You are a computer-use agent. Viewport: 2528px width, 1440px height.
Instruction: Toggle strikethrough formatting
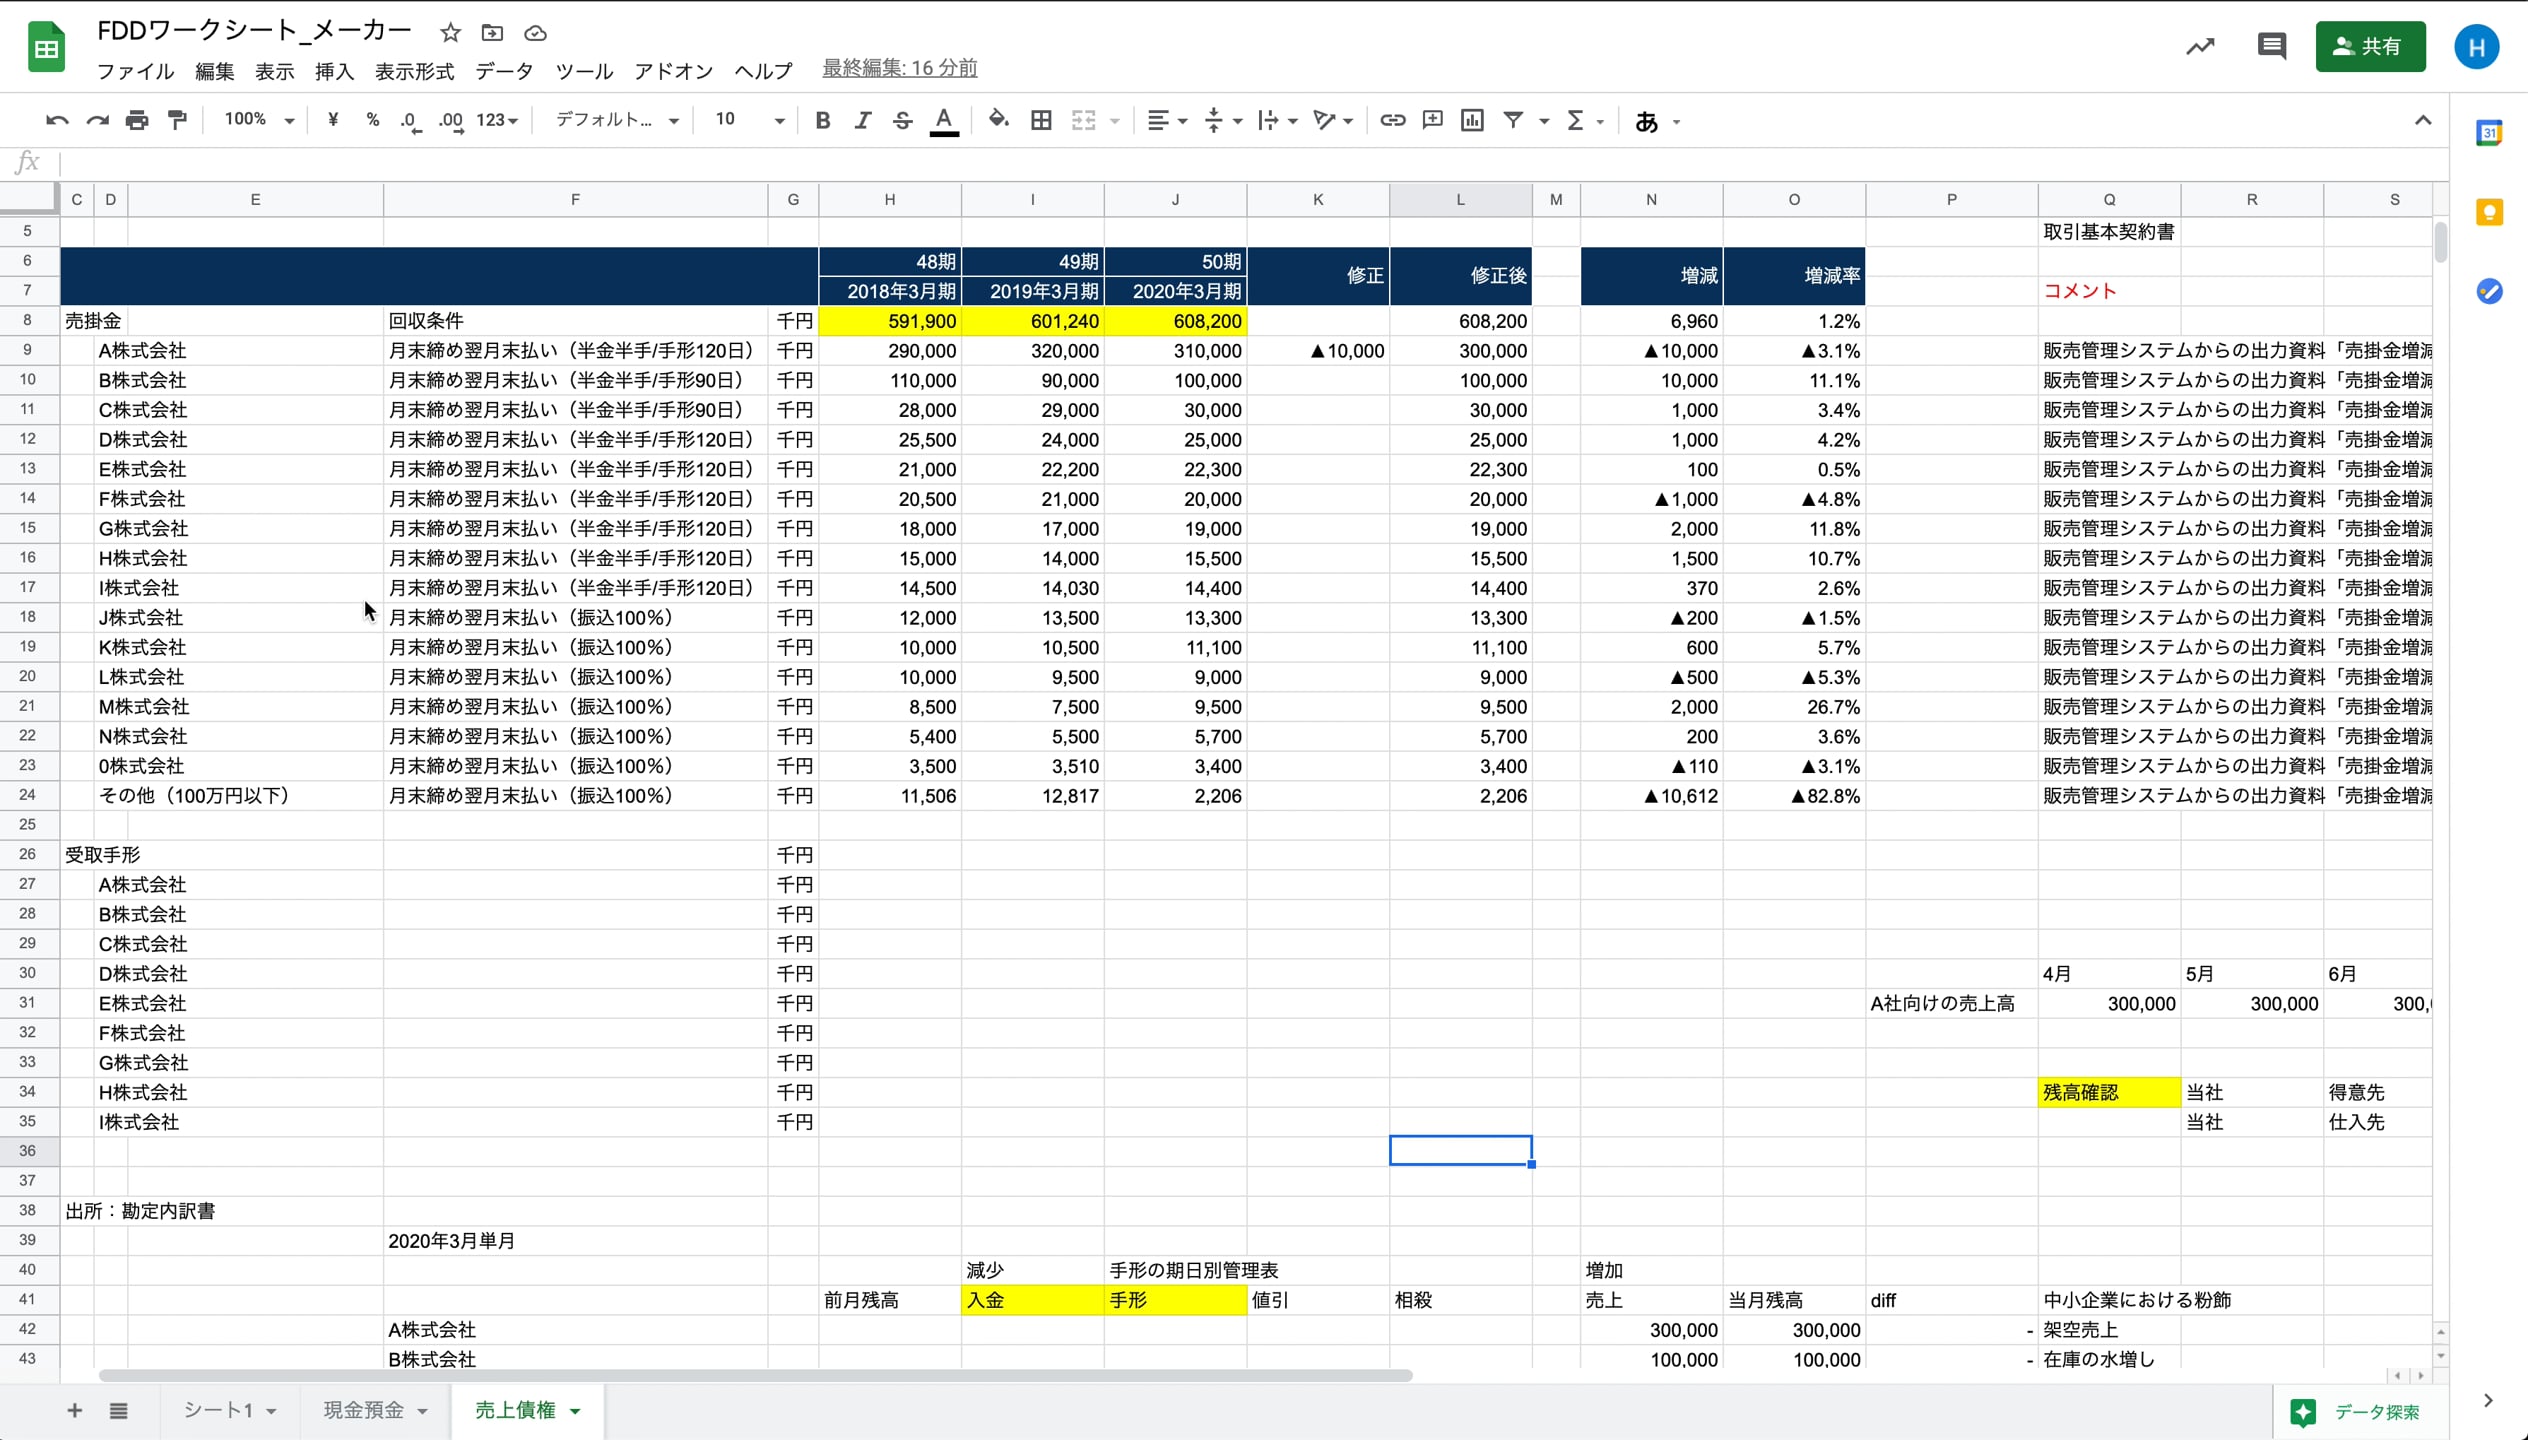(902, 120)
